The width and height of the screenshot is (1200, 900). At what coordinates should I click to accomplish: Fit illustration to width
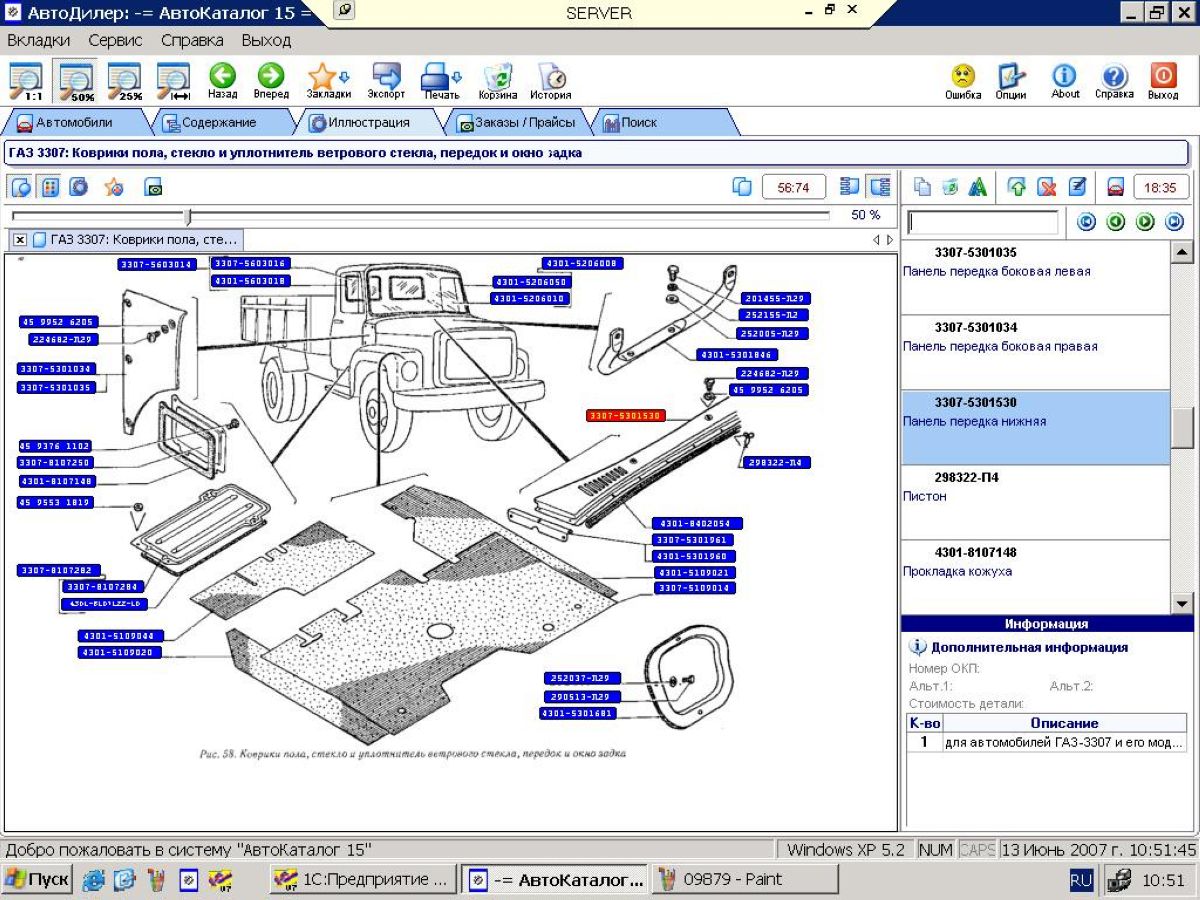click(x=174, y=82)
